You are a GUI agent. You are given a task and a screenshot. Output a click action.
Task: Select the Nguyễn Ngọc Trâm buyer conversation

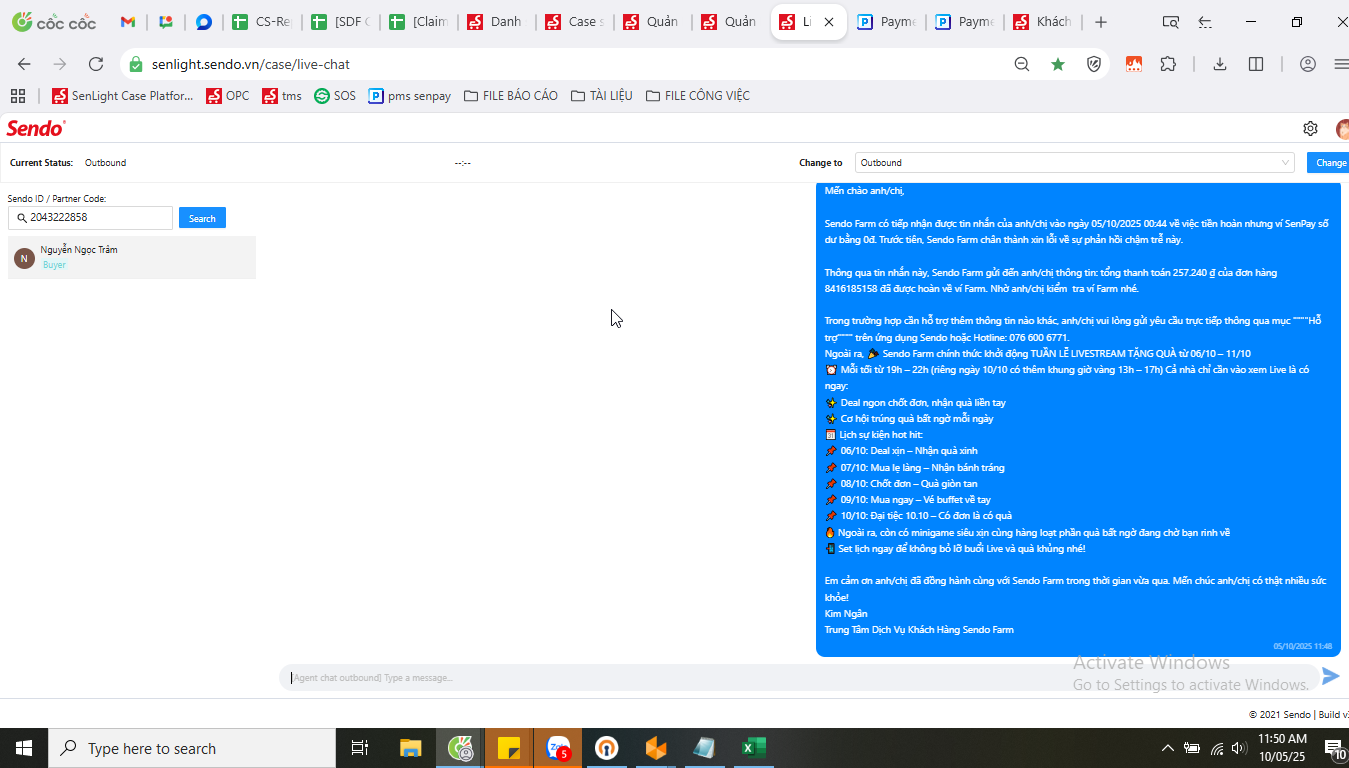click(132, 257)
